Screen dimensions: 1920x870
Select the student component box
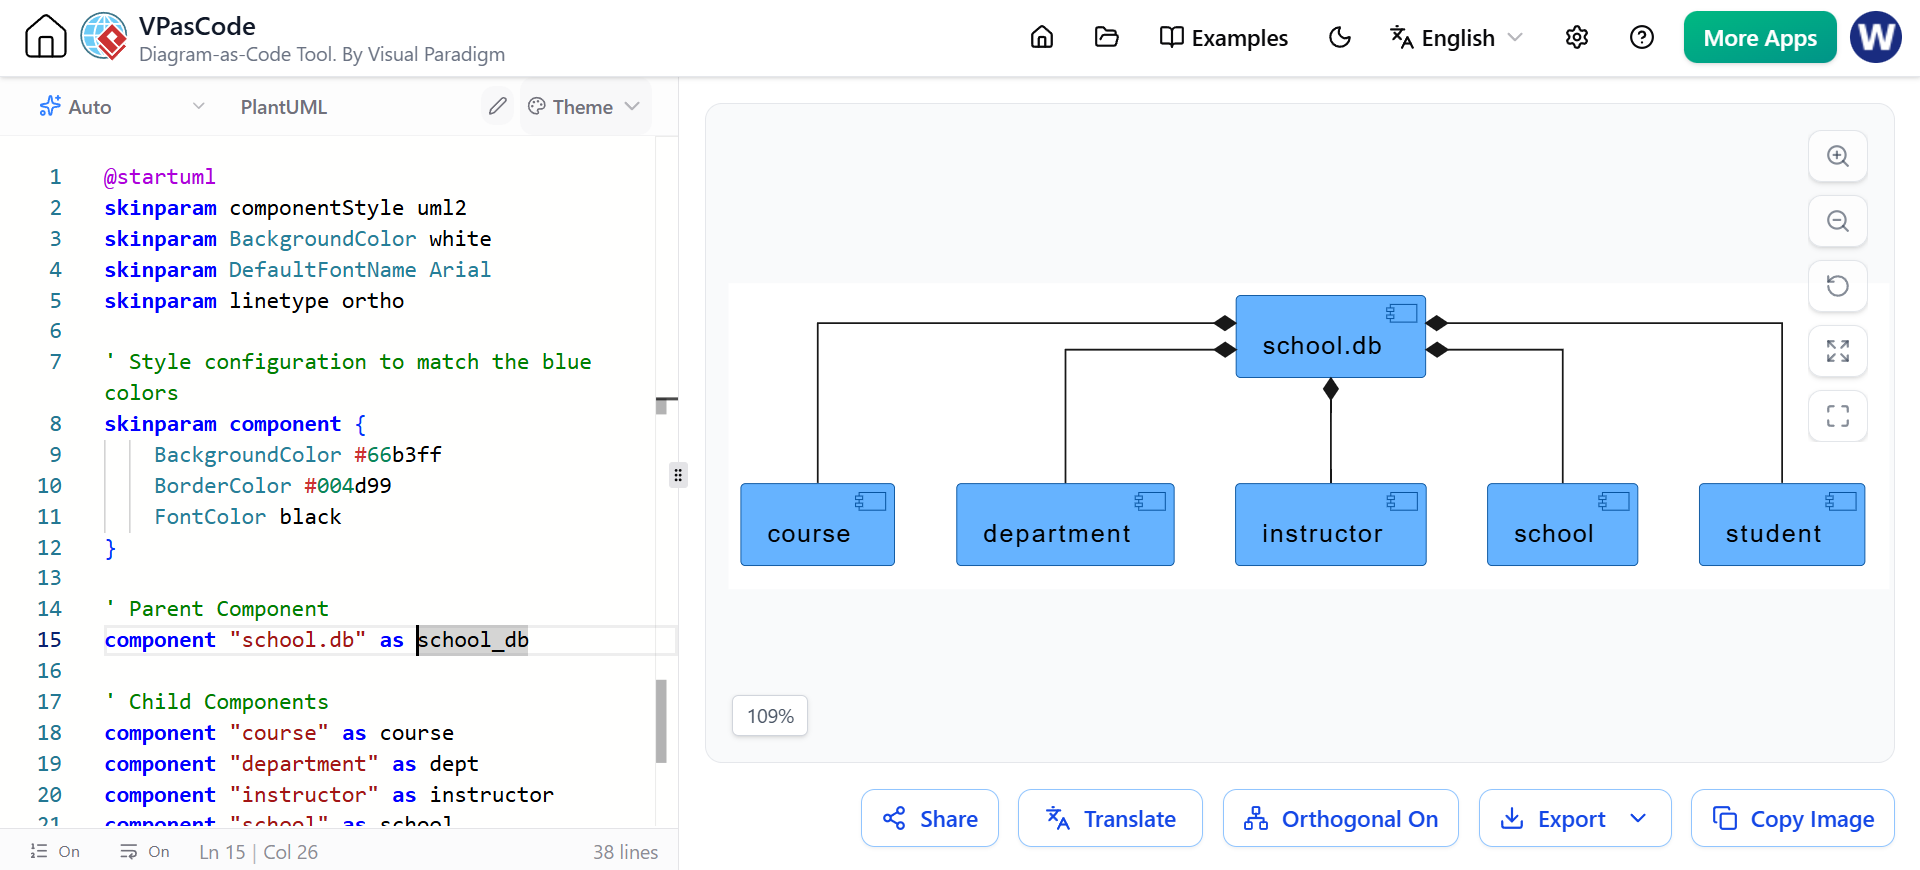point(1782,525)
